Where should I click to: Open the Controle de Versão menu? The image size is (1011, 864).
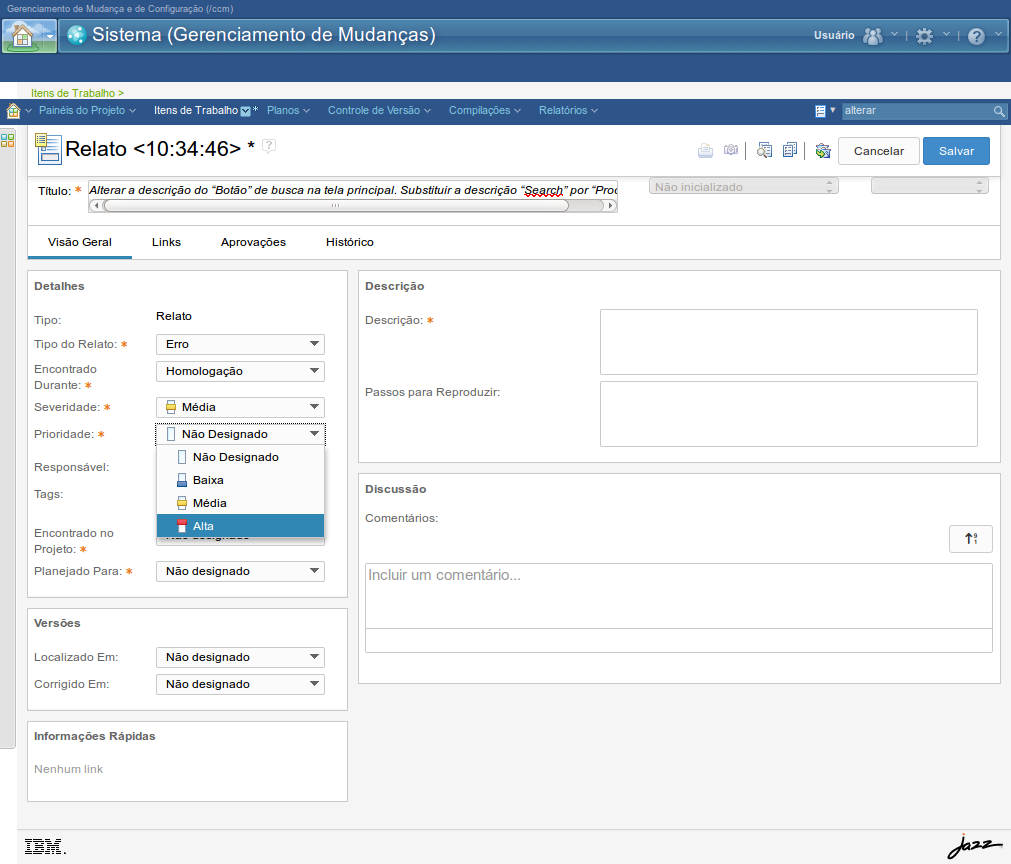click(379, 111)
